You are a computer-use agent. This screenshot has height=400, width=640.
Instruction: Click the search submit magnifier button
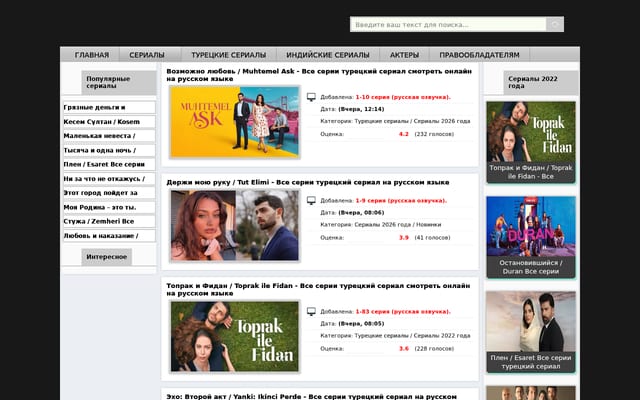pos(555,24)
